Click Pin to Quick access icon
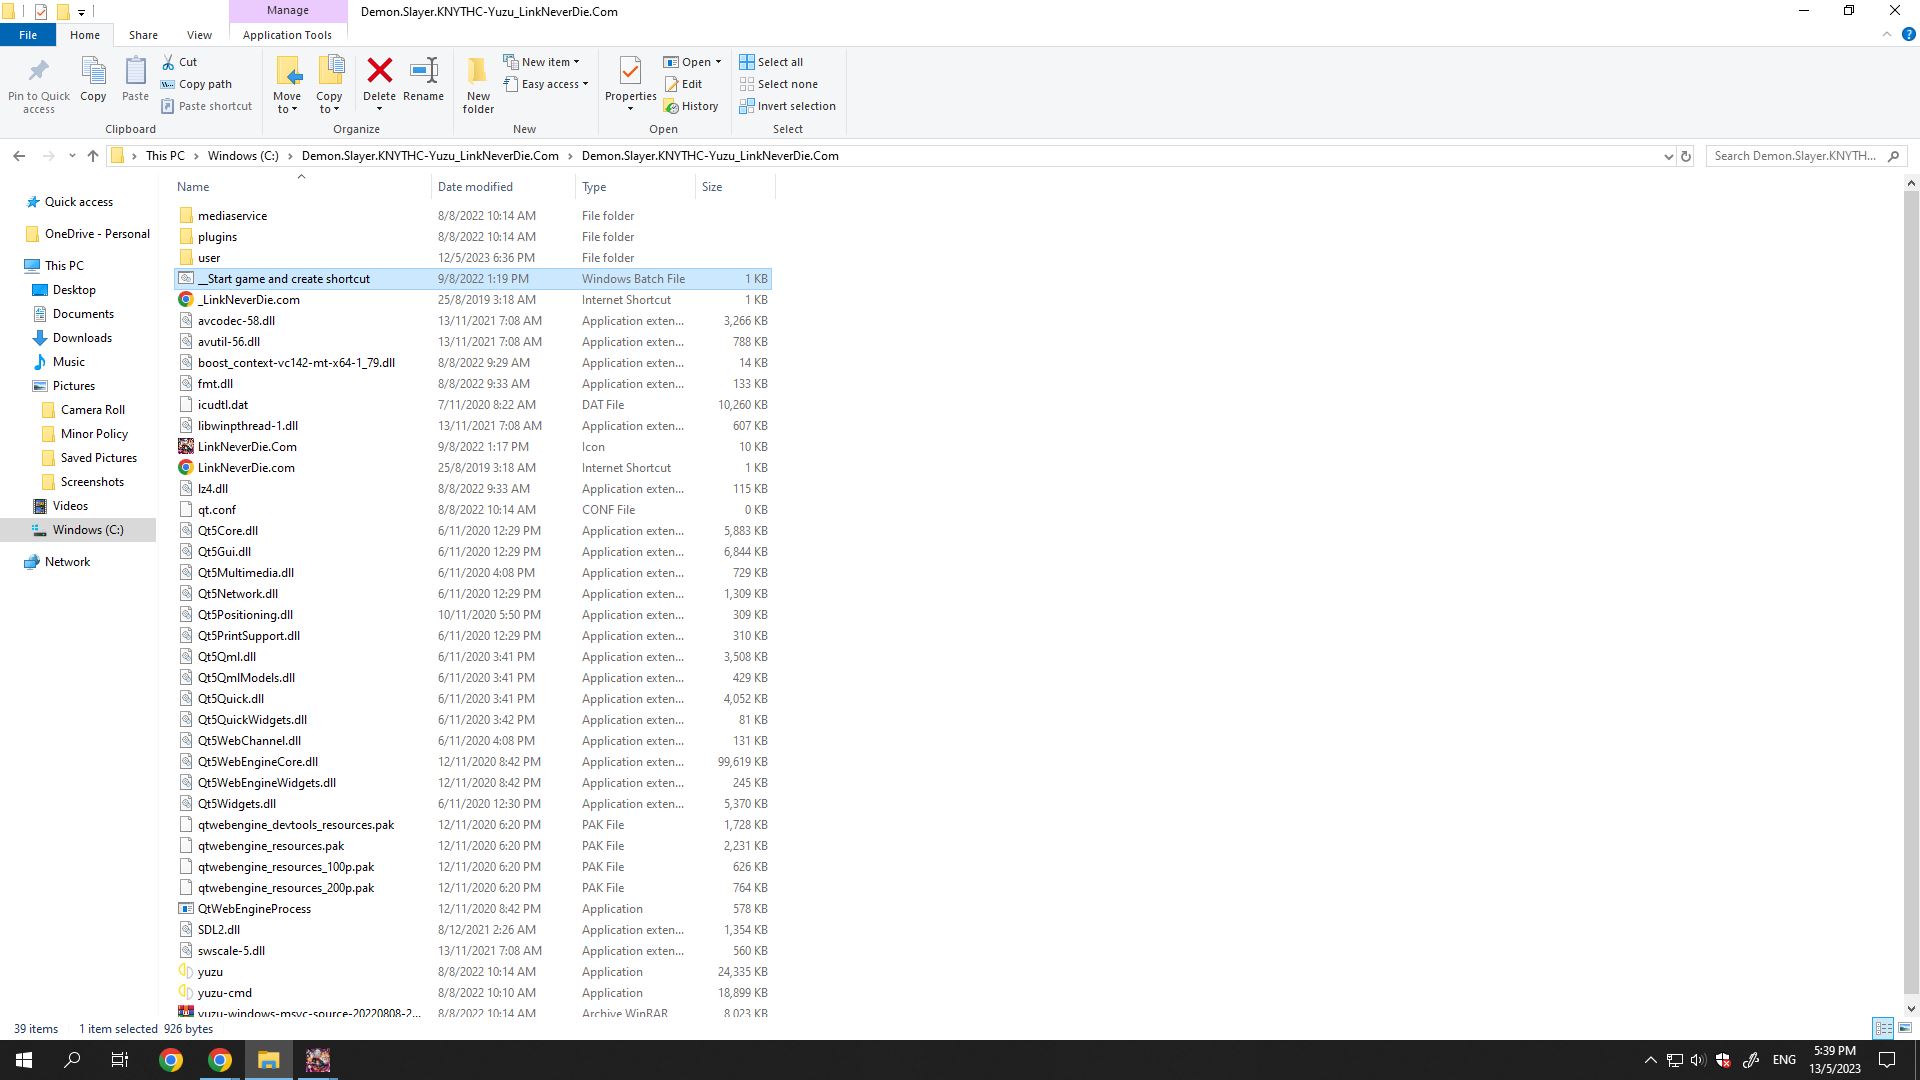The image size is (1920, 1080). pyautogui.click(x=39, y=71)
